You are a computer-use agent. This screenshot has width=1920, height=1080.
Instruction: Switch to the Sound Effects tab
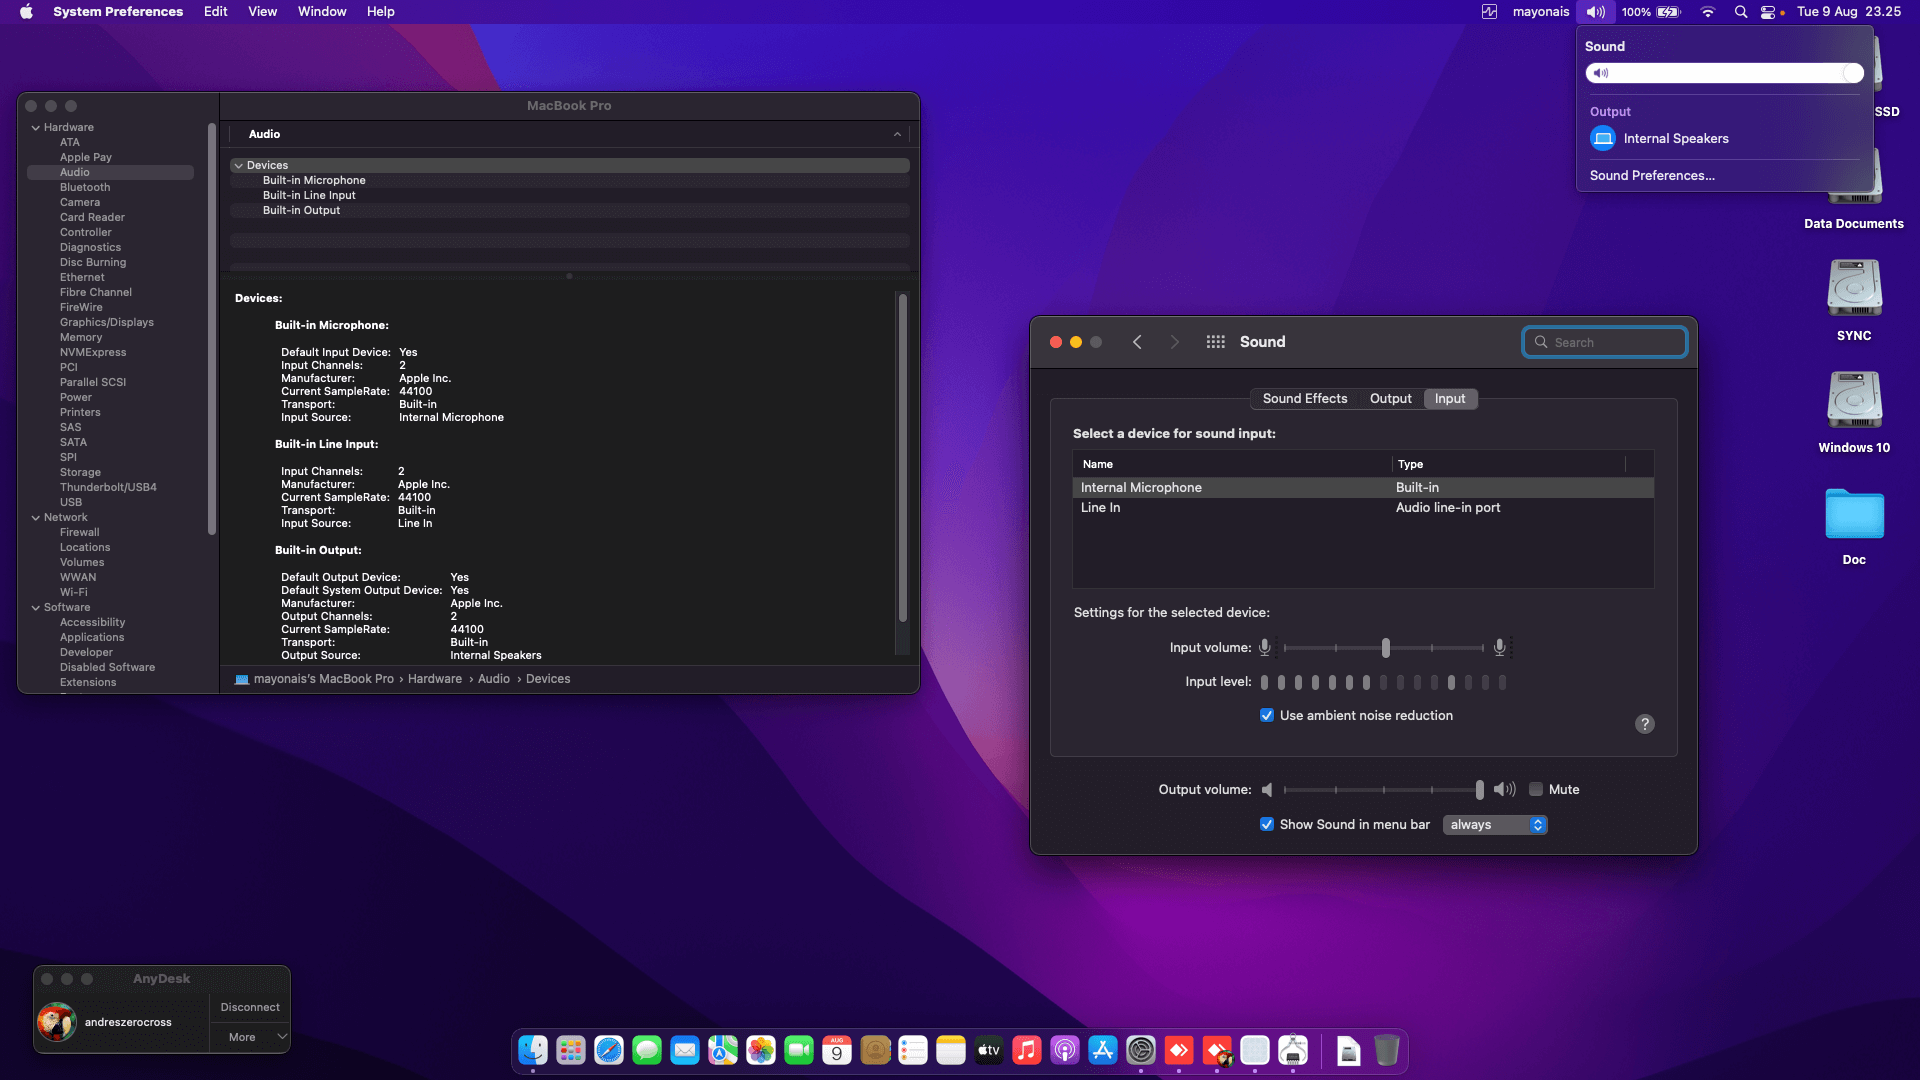1304,399
